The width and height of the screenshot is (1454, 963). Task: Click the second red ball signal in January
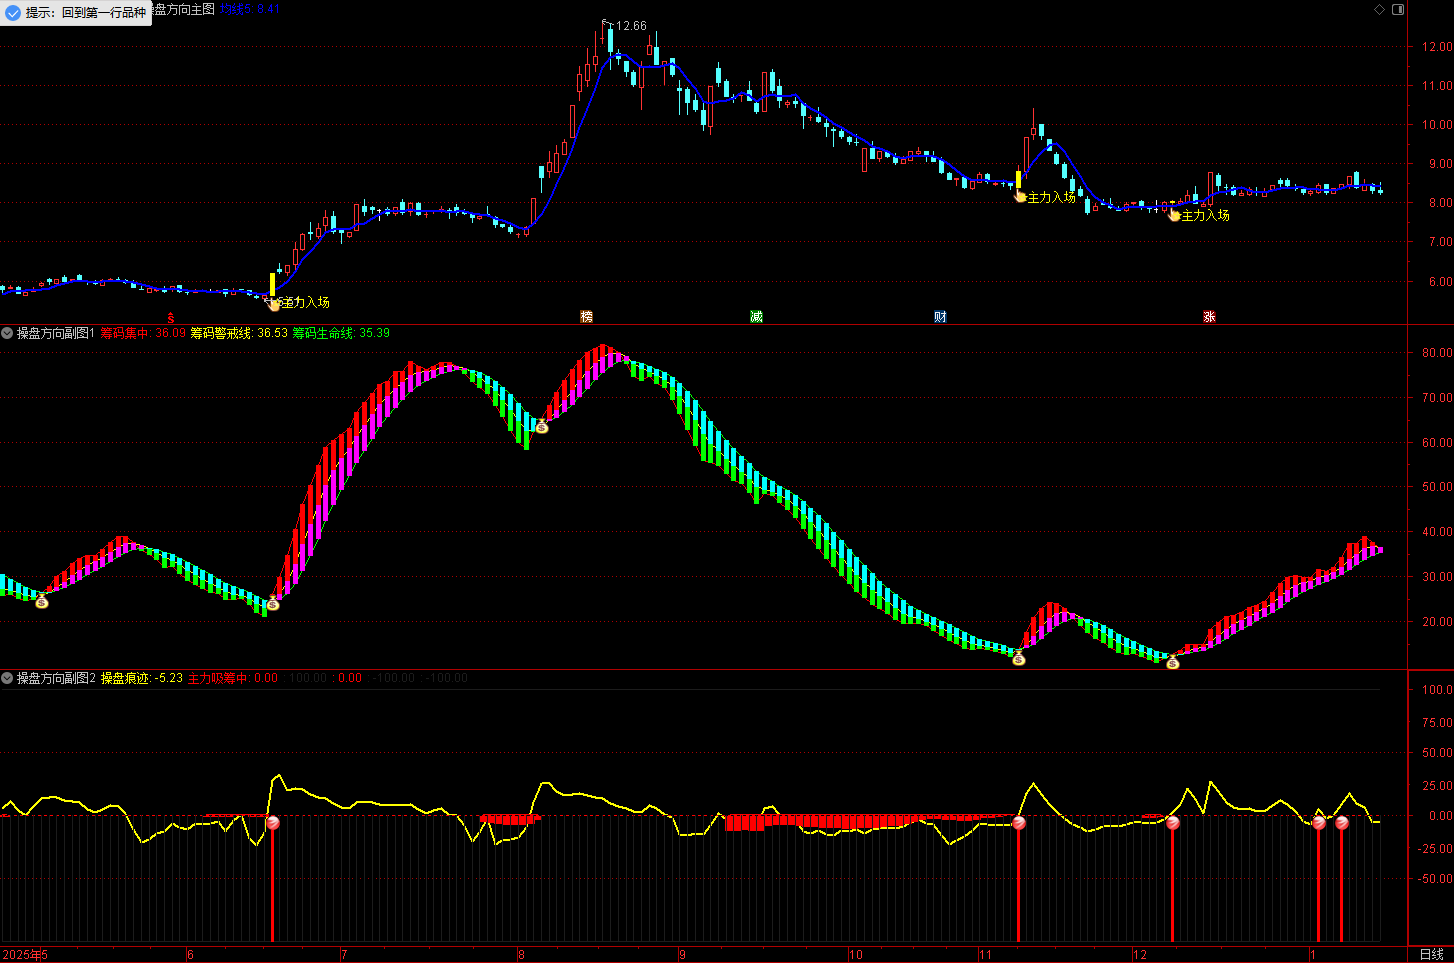(x=1342, y=823)
